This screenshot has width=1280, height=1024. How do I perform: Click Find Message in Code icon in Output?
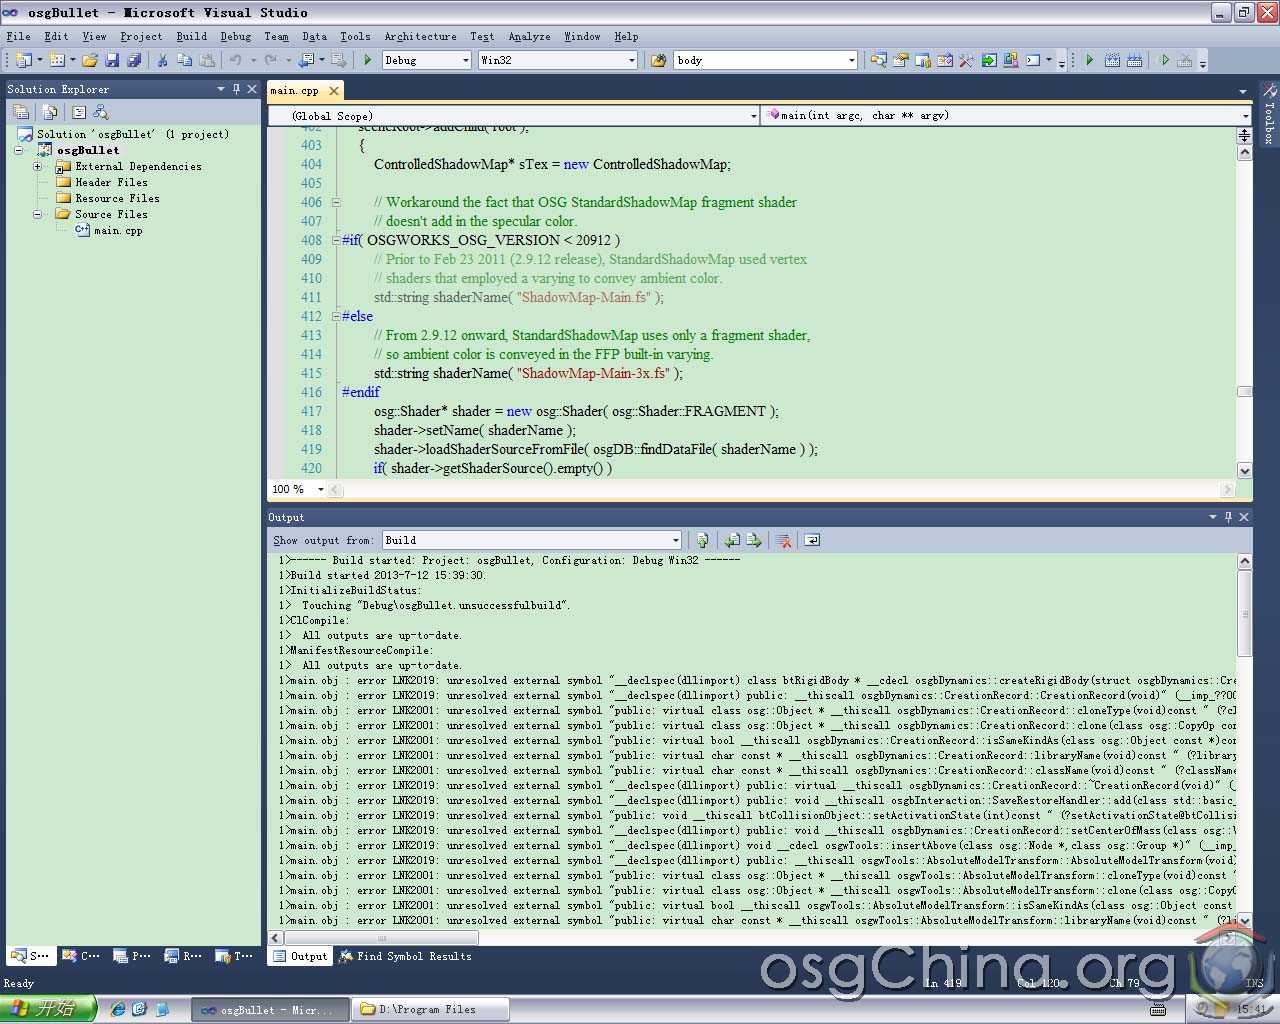(x=703, y=540)
